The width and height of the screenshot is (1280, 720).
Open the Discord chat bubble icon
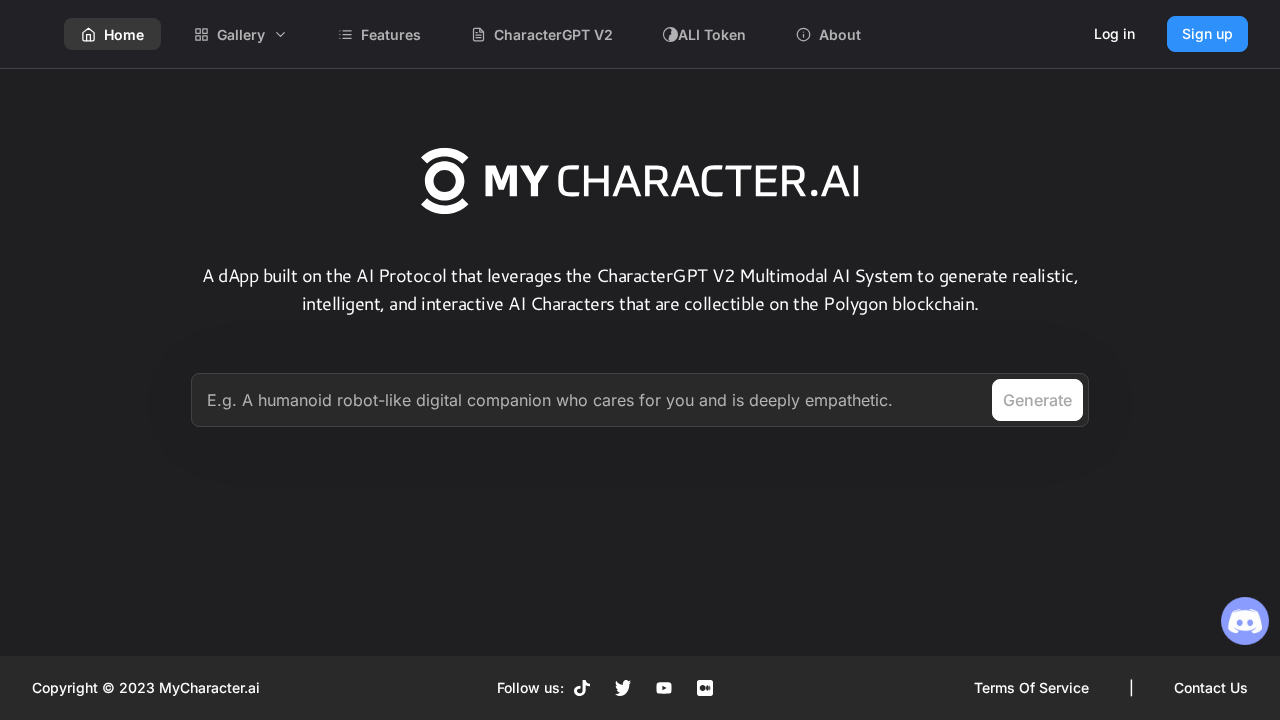coord(1245,621)
